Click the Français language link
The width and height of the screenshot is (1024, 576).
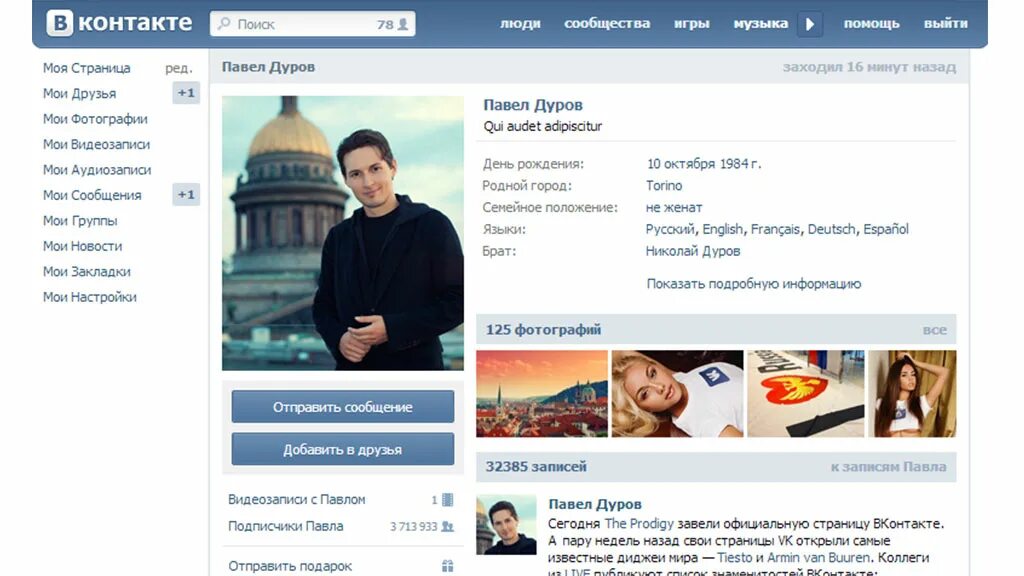pyautogui.click(x=775, y=229)
